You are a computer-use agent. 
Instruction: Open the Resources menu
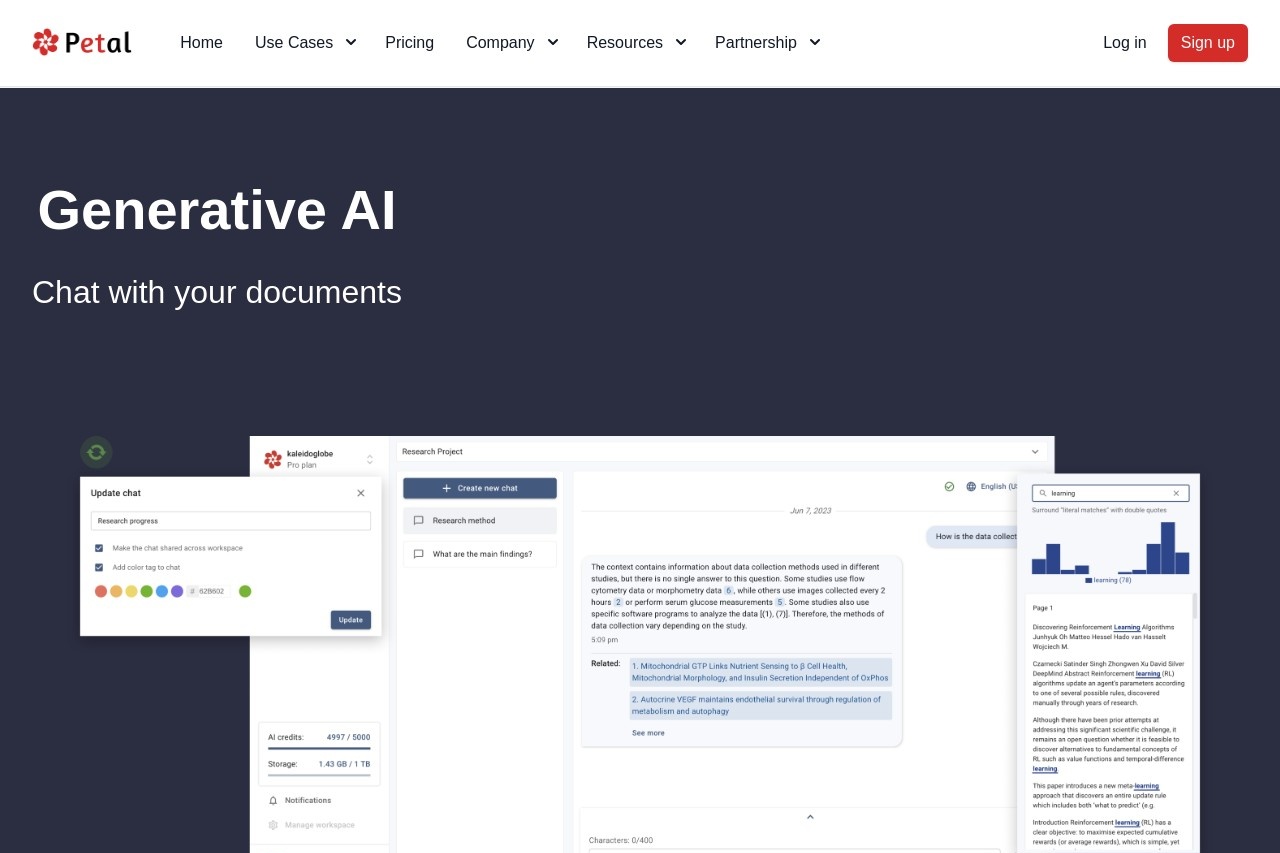[624, 42]
